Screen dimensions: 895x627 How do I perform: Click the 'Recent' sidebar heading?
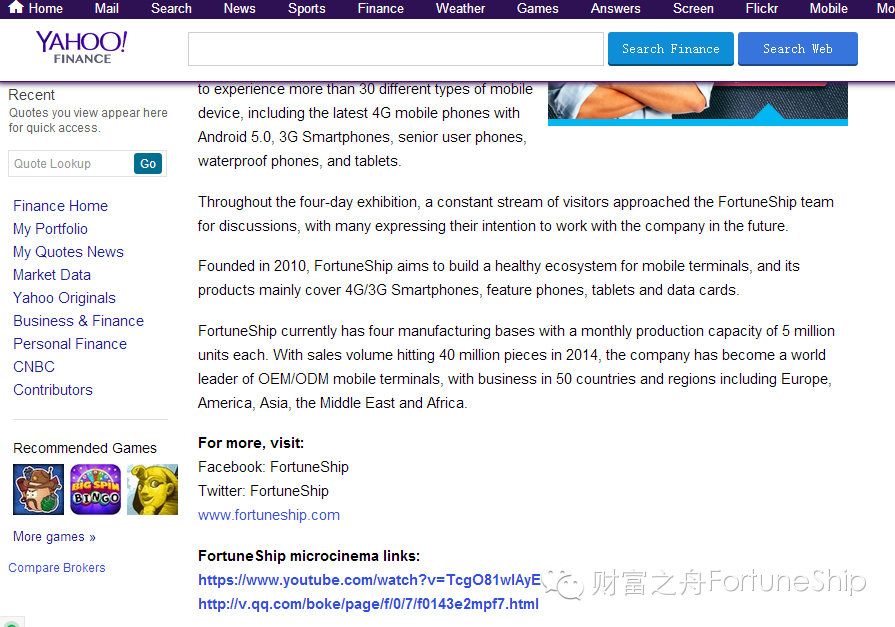(31, 95)
